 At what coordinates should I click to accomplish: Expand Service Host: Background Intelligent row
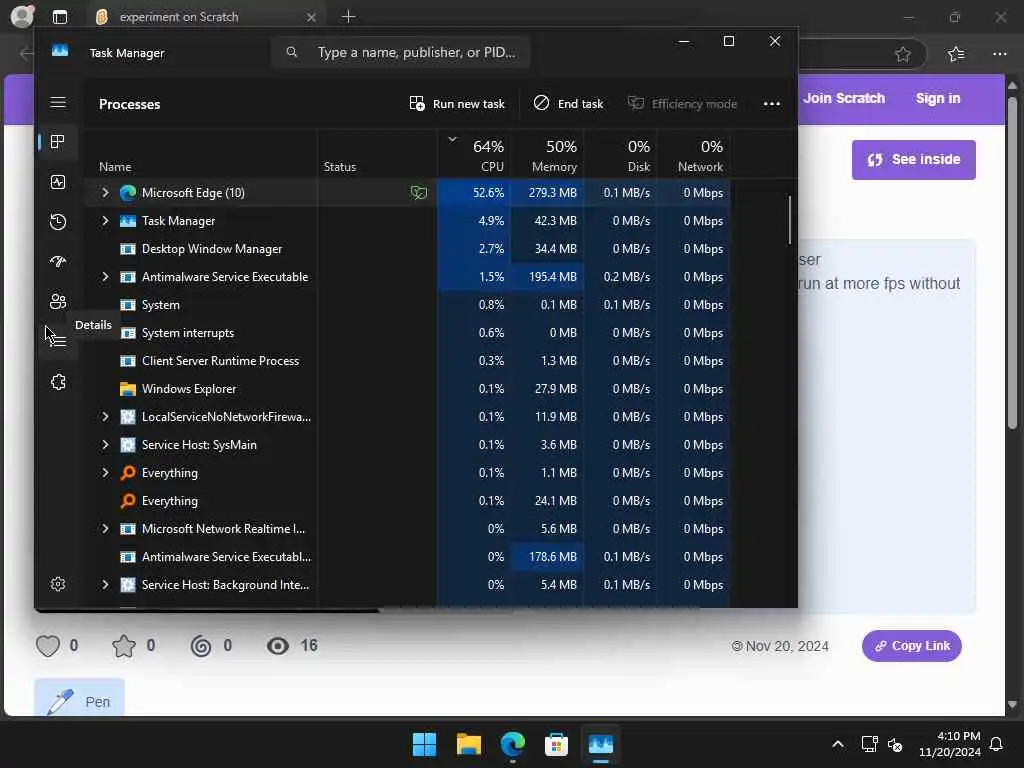pos(105,585)
